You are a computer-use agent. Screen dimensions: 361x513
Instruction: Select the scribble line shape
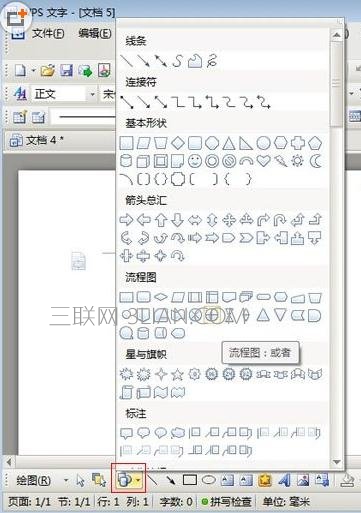pos(212,61)
